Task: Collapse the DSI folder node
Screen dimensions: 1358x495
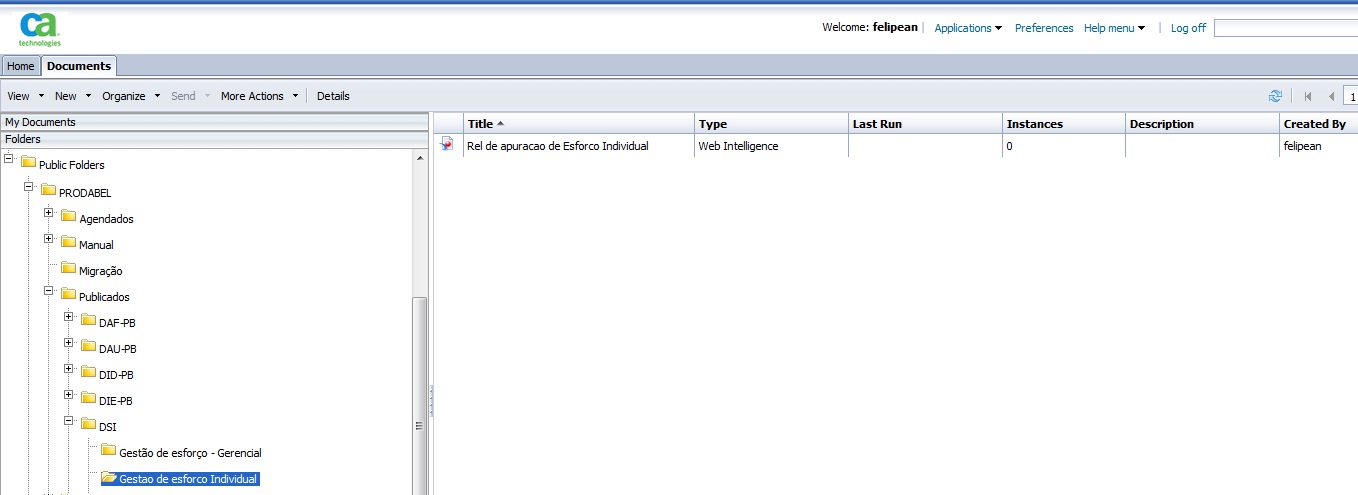Action: coord(69,421)
